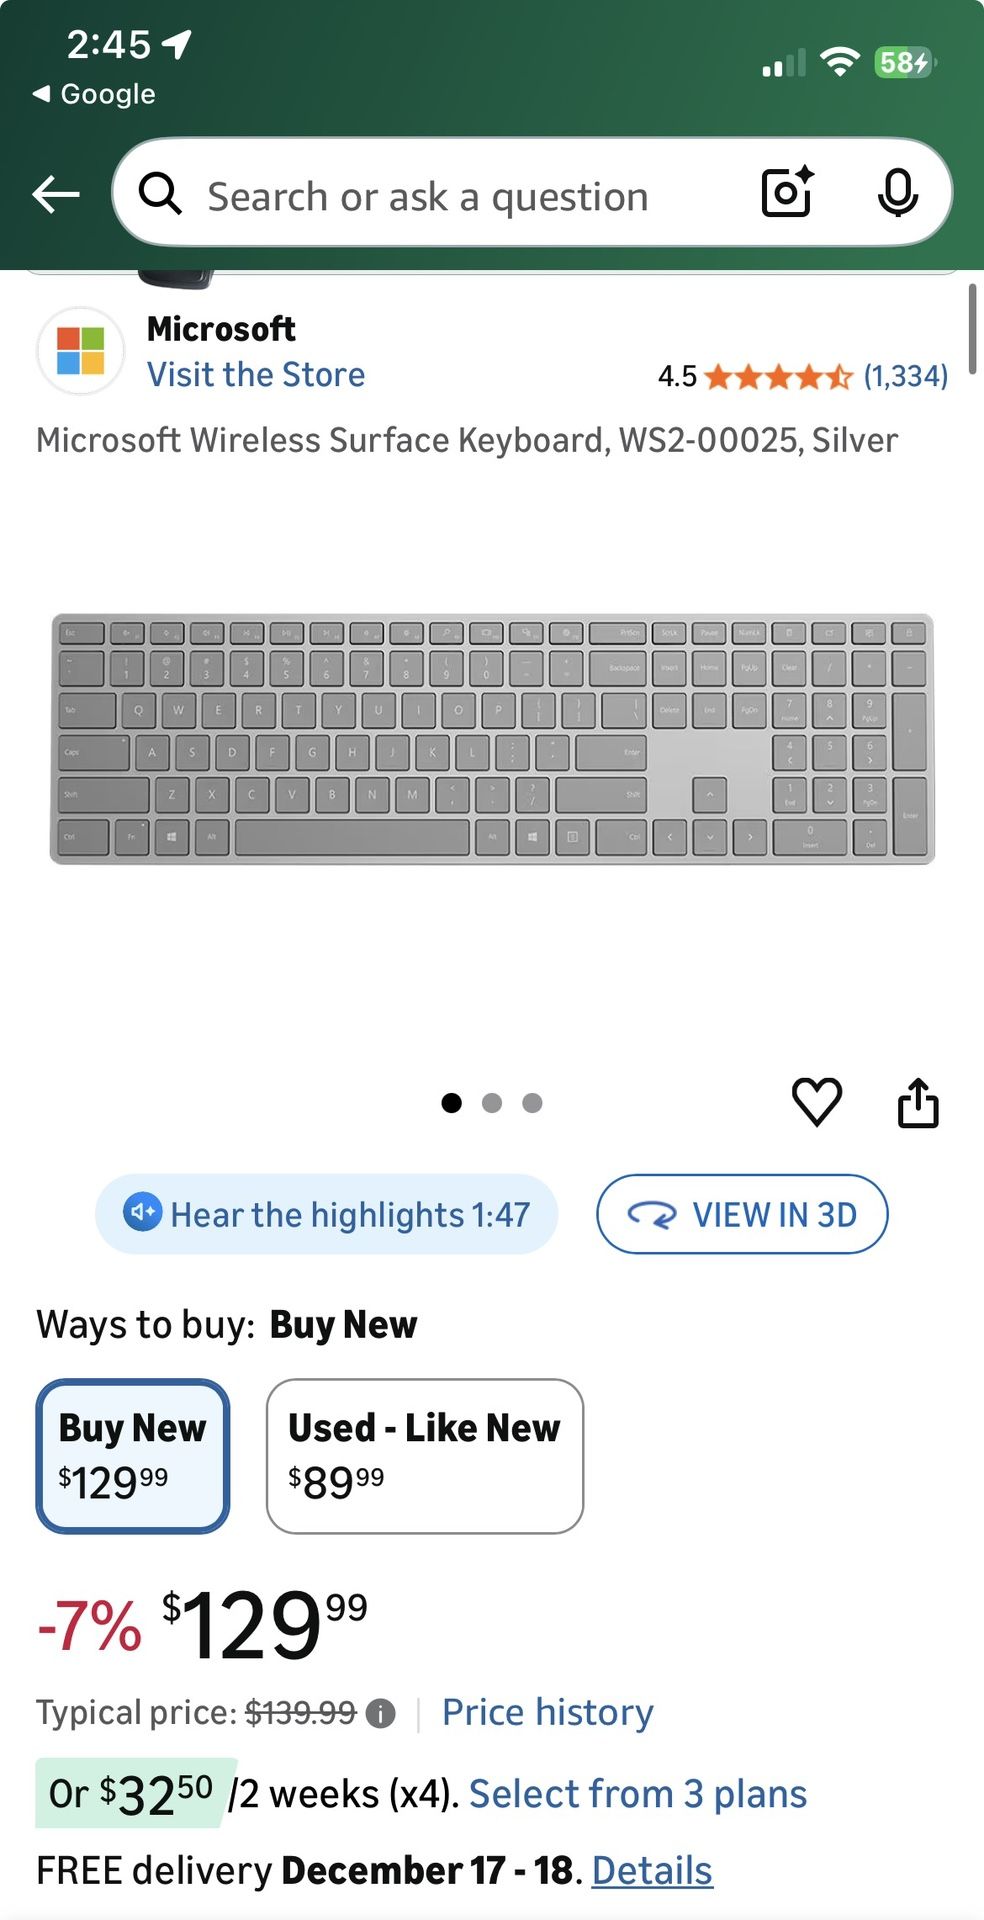The image size is (984, 1920).
Task: Tap the VIEW IN 3D button
Action: pos(742,1214)
